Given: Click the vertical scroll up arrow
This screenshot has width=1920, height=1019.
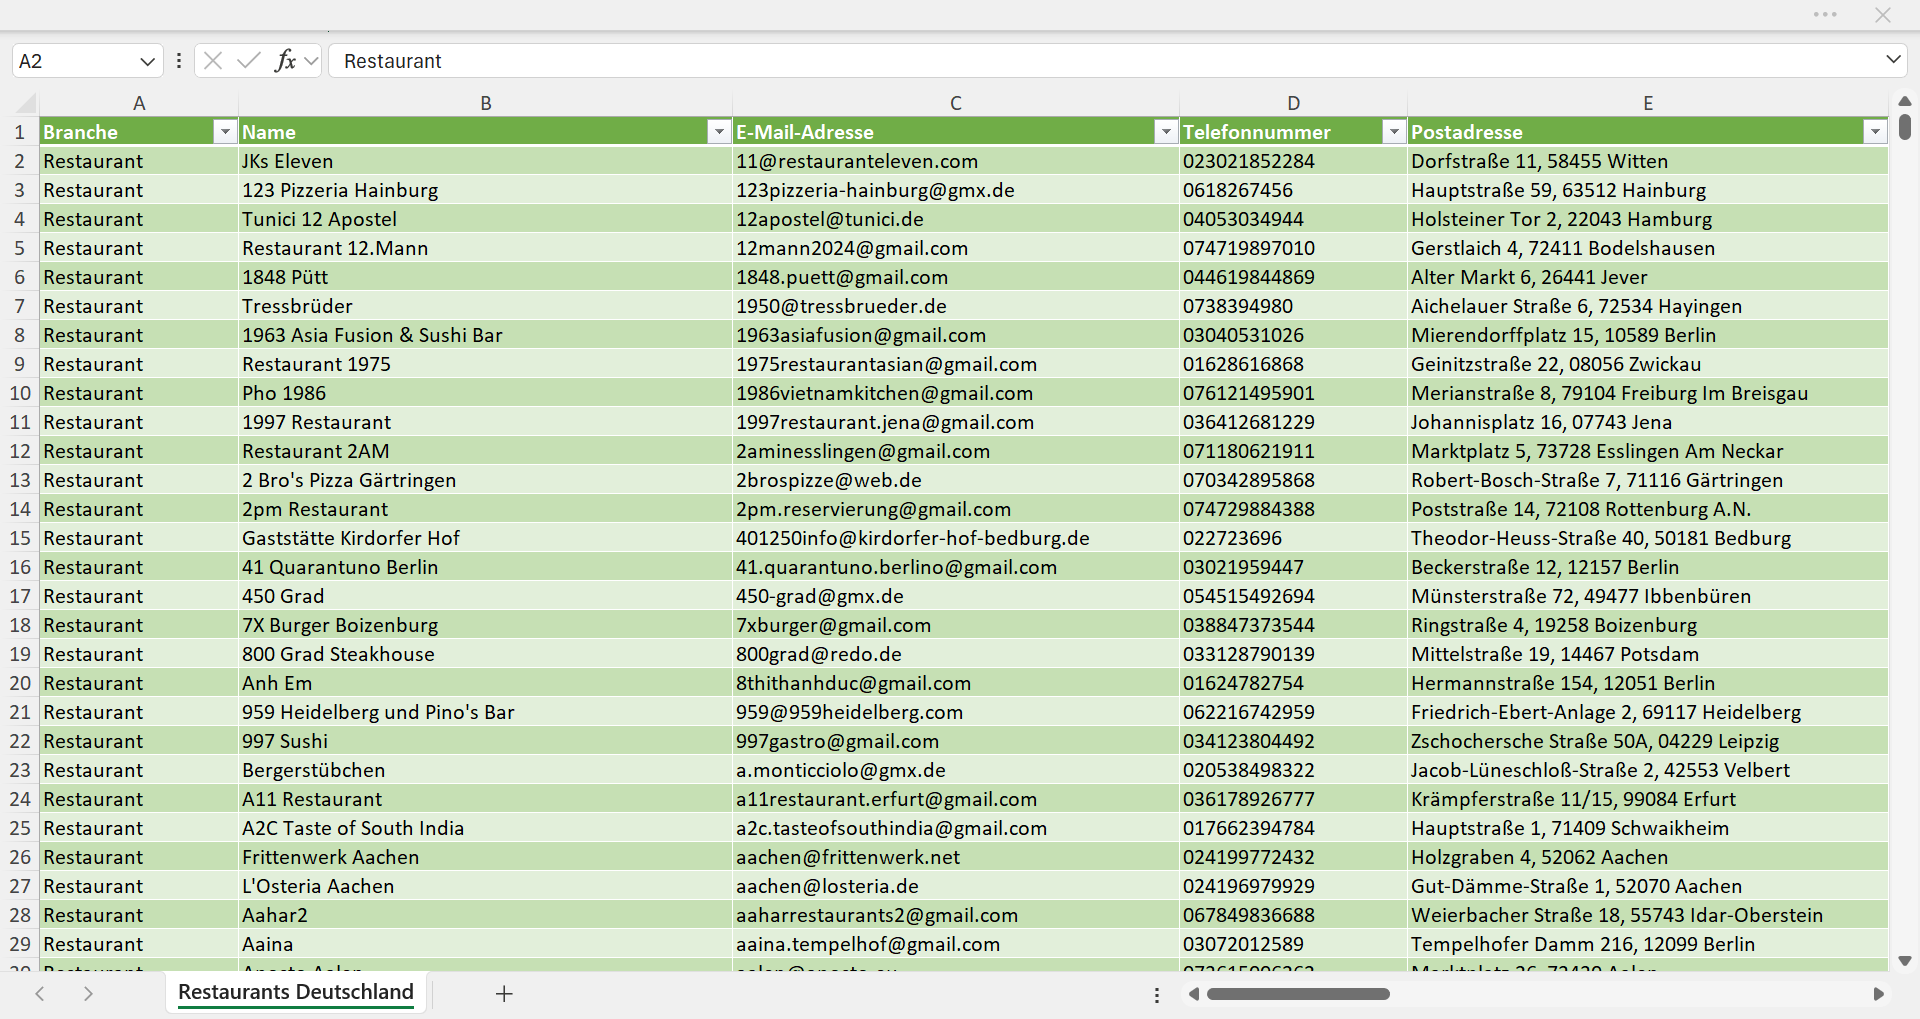Looking at the screenshot, I should (1905, 101).
